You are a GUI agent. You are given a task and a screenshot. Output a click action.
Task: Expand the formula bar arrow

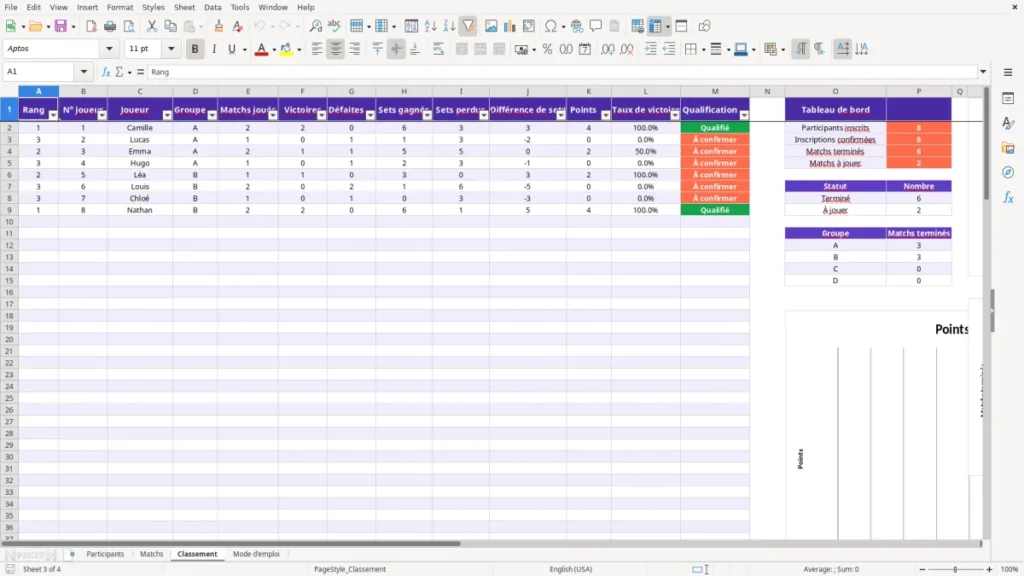pyautogui.click(x=983, y=72)
